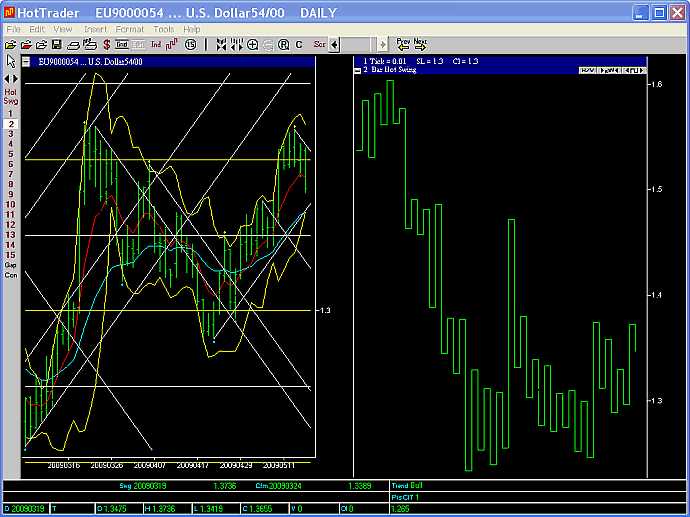Click the circled R reset icon
690x517 pixels.
coord(284,44)
